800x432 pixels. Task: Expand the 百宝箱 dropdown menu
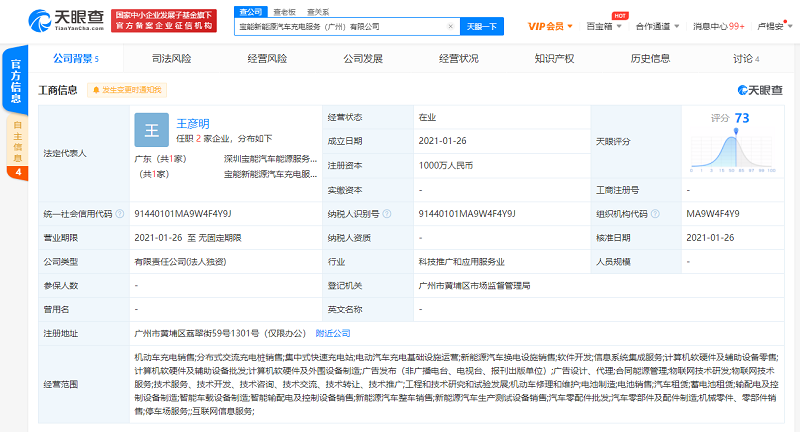(x=600, y=26)
